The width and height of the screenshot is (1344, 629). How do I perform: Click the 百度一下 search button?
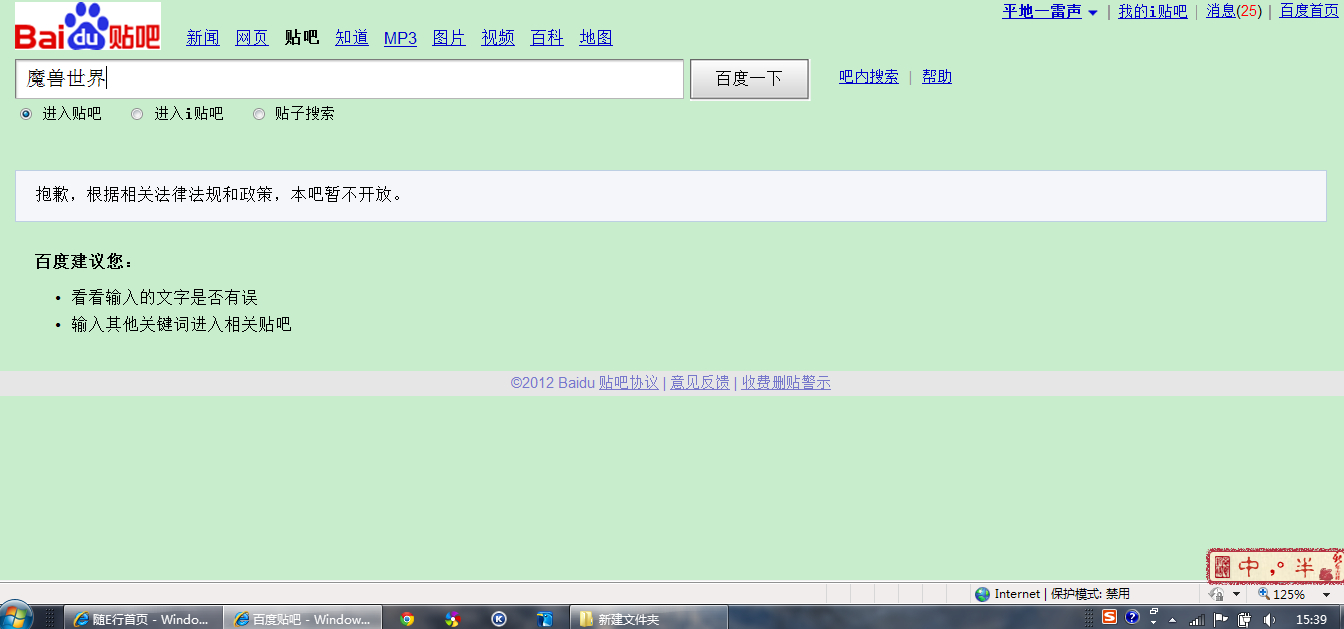(x=749, y=79)
